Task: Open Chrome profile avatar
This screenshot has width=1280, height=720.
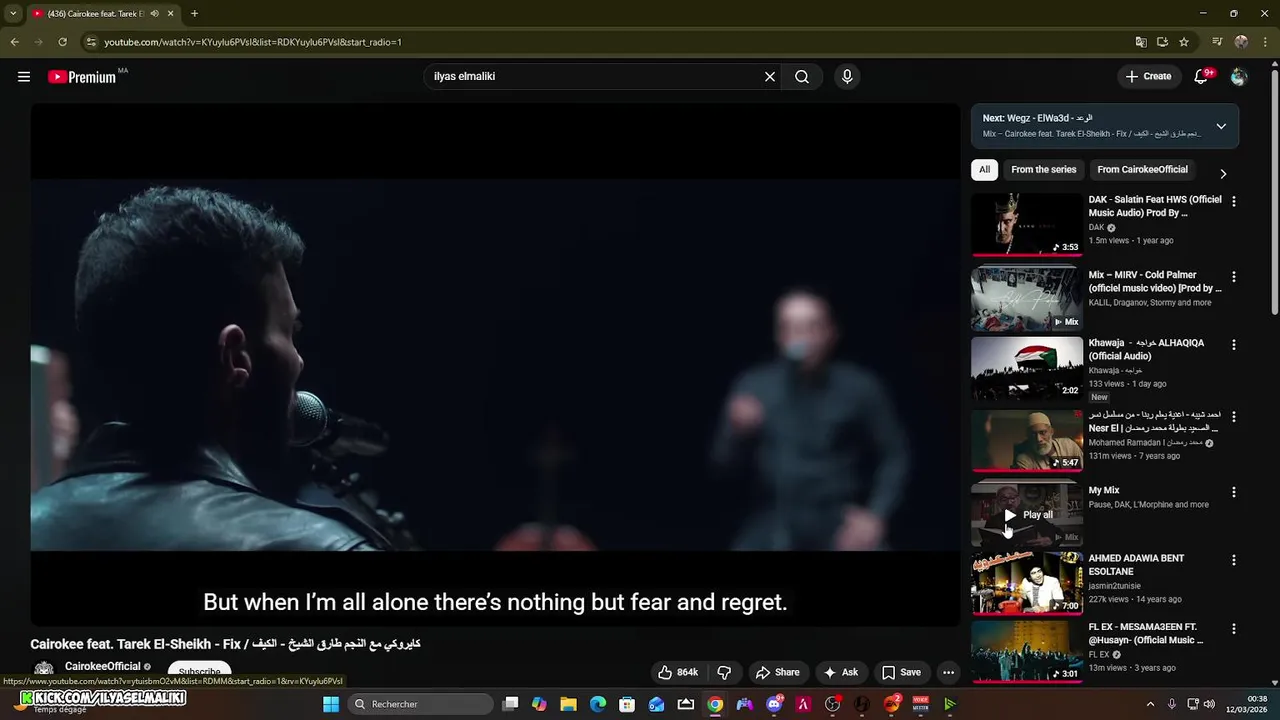Action: coord(1241,42)
